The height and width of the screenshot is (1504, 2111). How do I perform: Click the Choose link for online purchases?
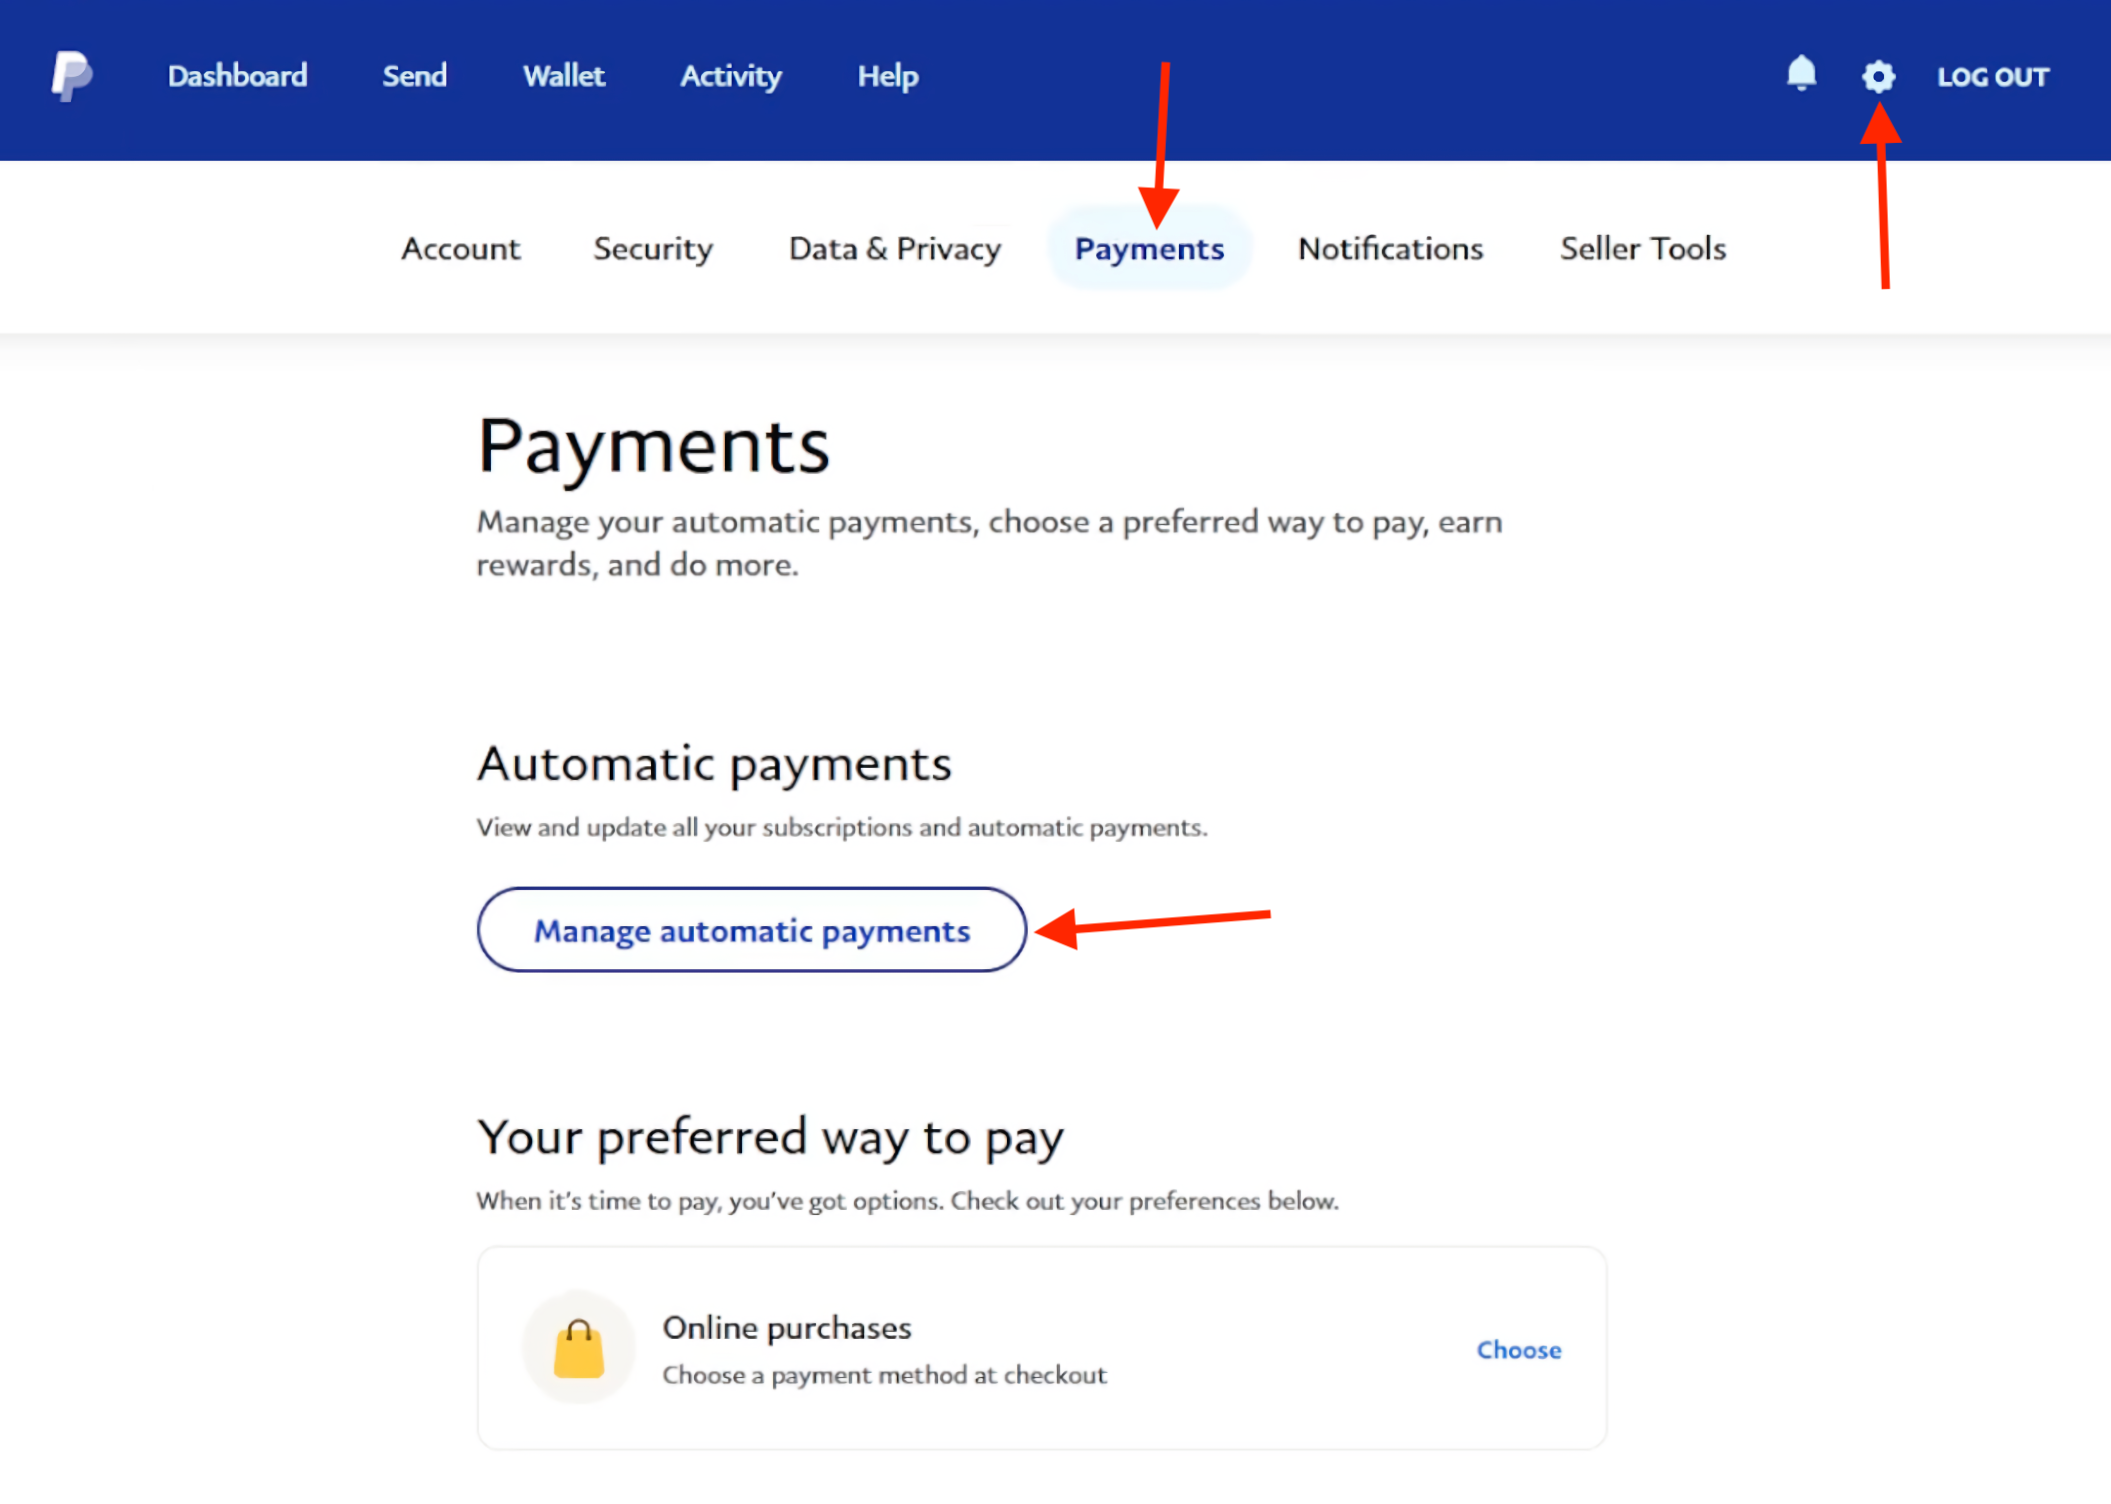pos(1519,1350)
